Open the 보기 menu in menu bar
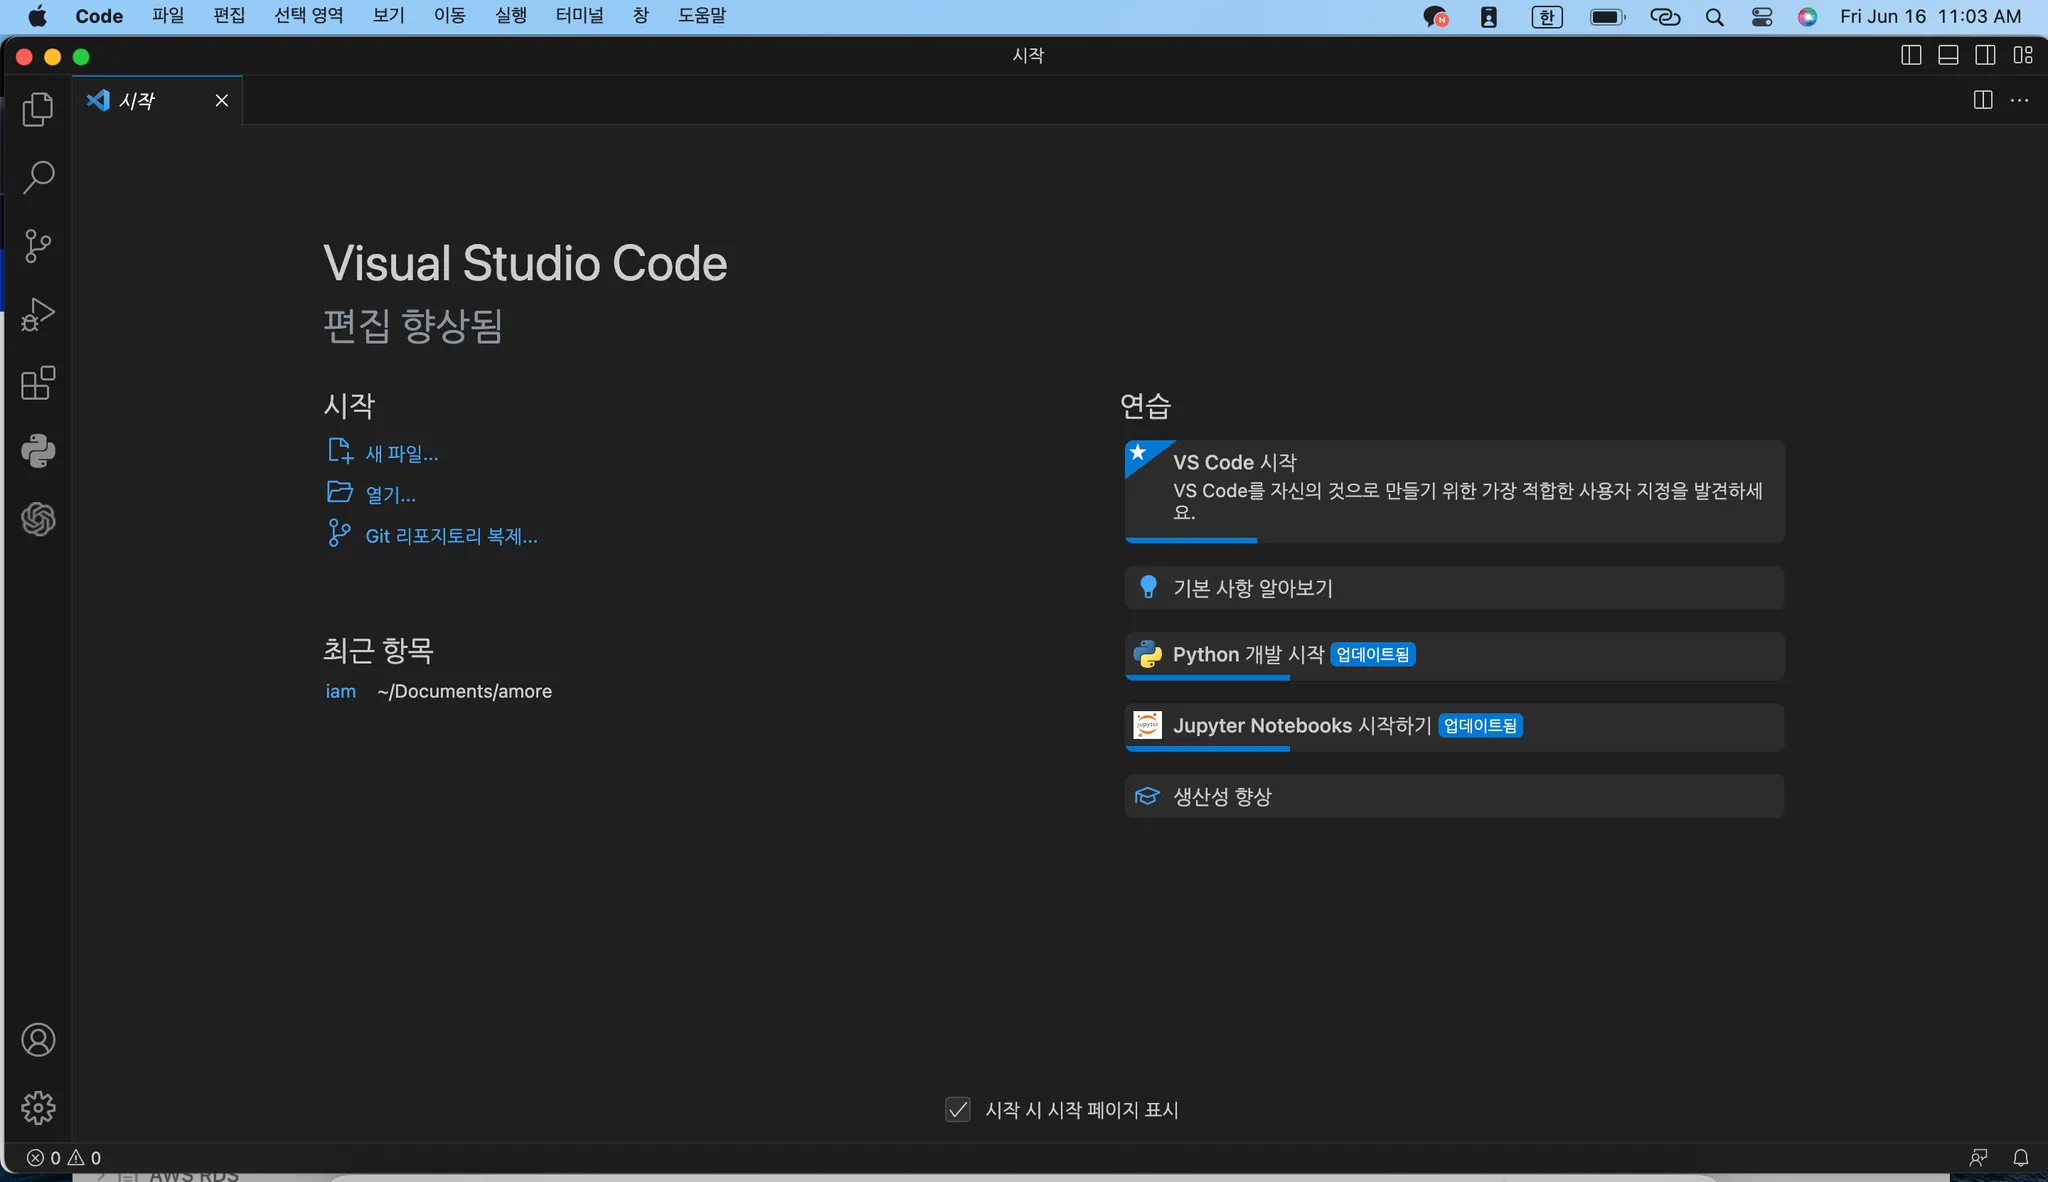Screen dimensions: 2048x1182 click(x=388, y=16)
